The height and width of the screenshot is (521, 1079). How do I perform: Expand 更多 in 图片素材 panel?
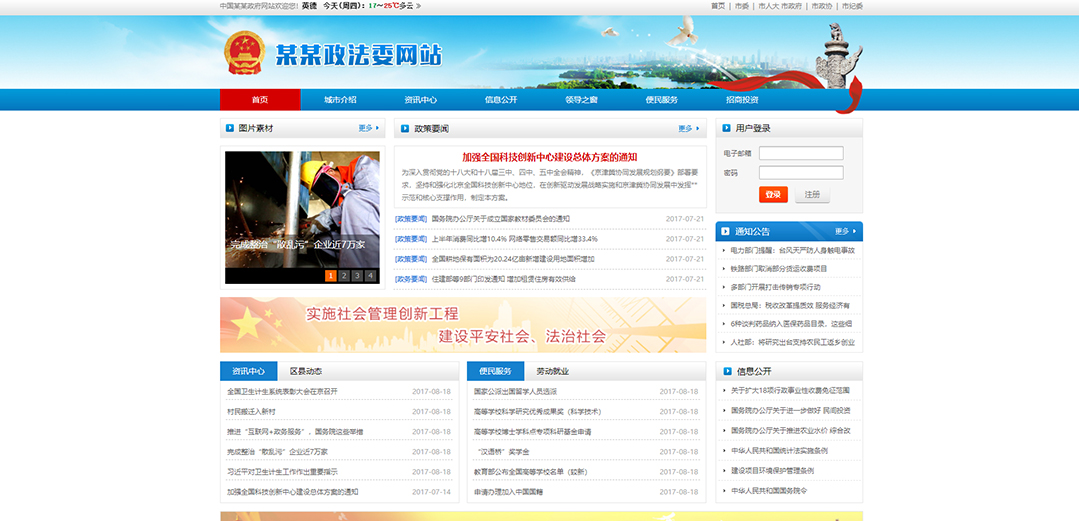368,128
